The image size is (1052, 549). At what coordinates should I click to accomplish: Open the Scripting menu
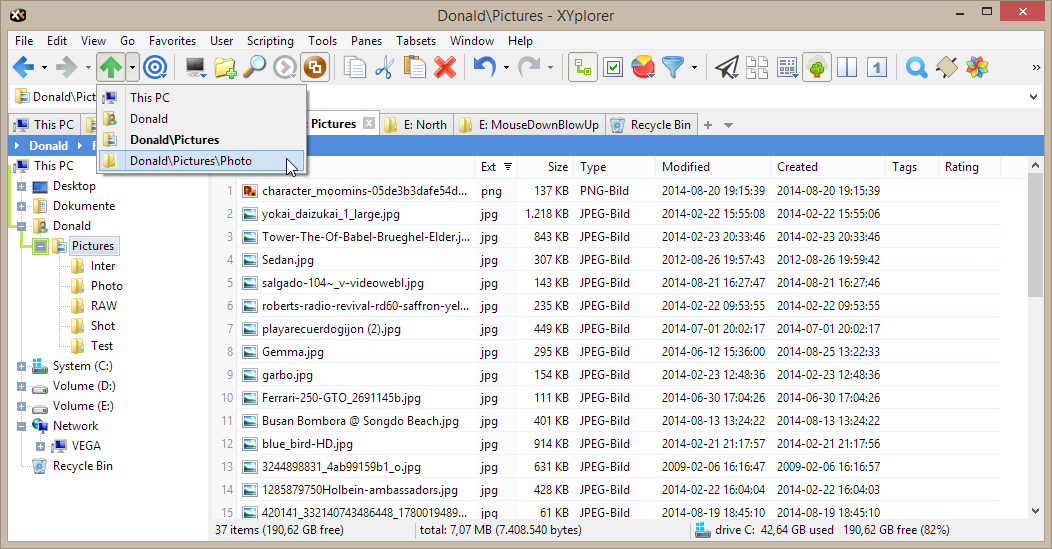[x=270, y=41]
